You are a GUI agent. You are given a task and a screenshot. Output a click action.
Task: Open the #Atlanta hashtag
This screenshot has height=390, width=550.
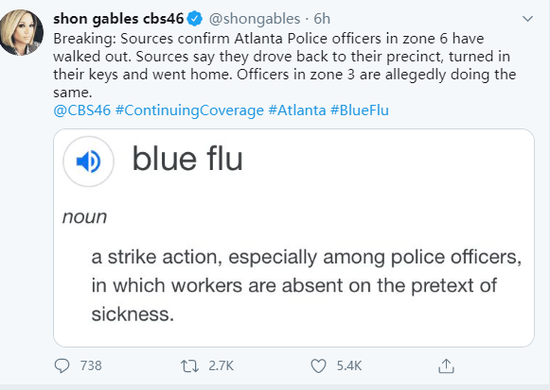[297, 110]
